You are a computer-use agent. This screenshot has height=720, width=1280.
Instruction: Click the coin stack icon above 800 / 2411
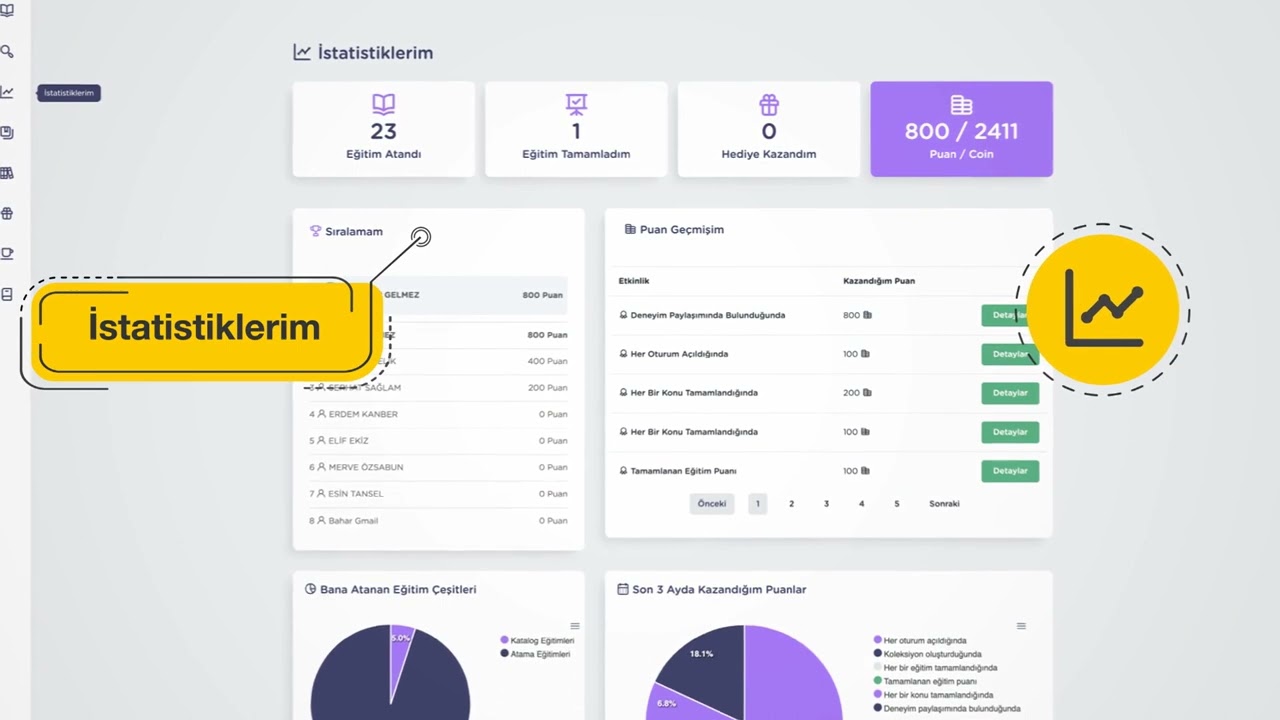pyautogui.click(x=961, y=105)
